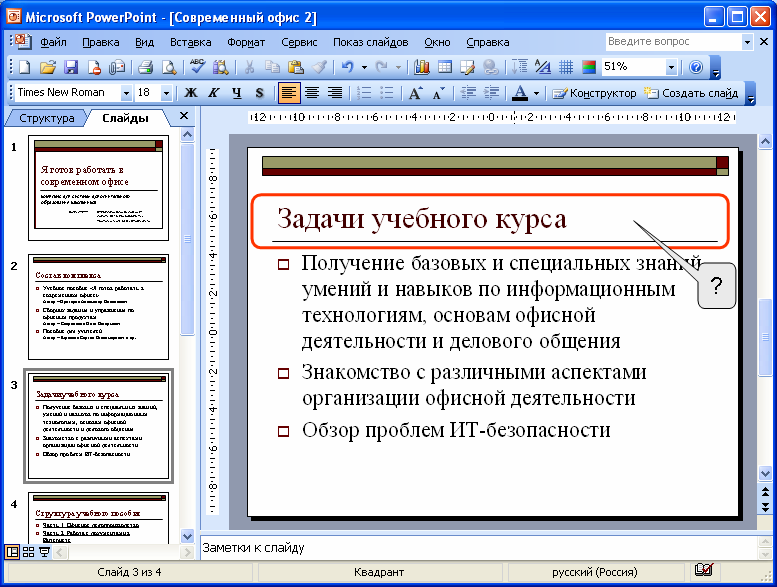
Task: Switch to slide sorter view icon
Action: pyautogui.click(x=29, y=552)
